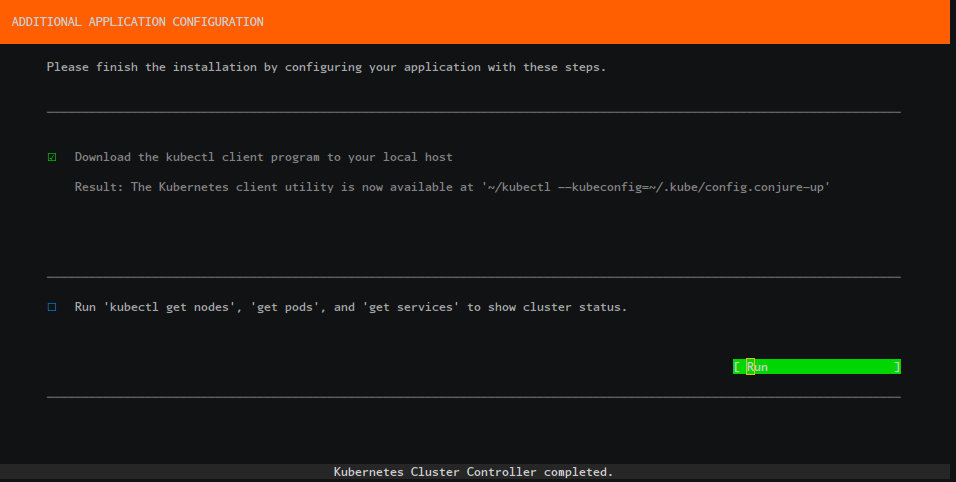The width and height of the screenshot is (956, 482).
Task: Click the right bracket of Run button
Action: tap(897, 367)
